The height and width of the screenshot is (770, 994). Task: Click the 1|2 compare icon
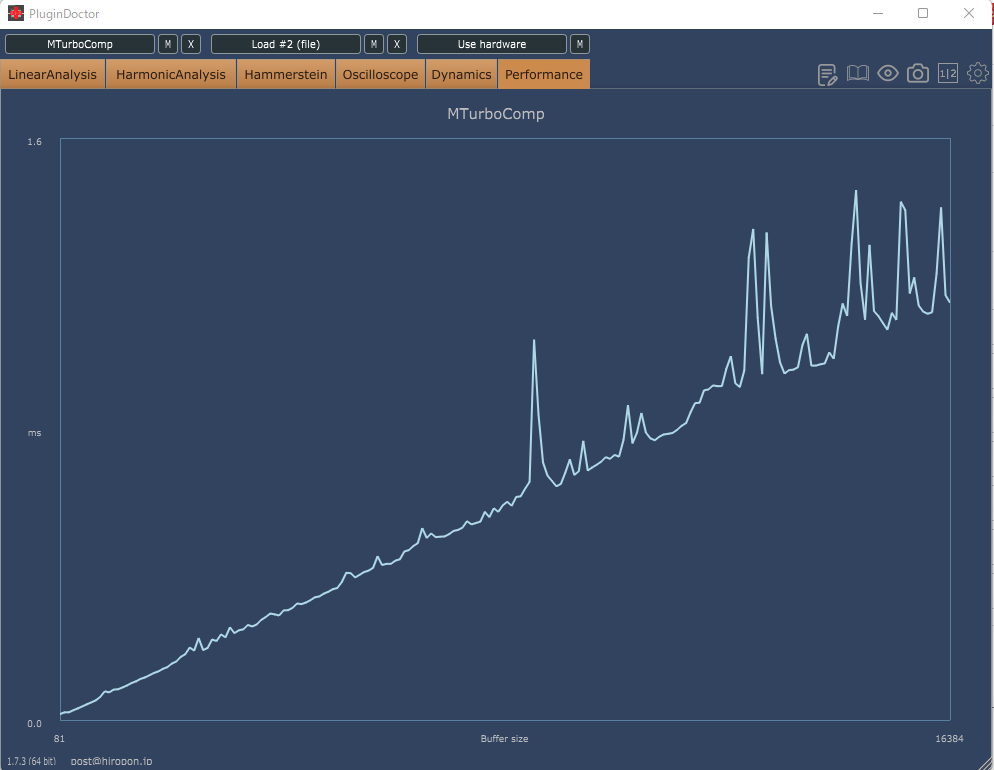(x=948, y=74)
